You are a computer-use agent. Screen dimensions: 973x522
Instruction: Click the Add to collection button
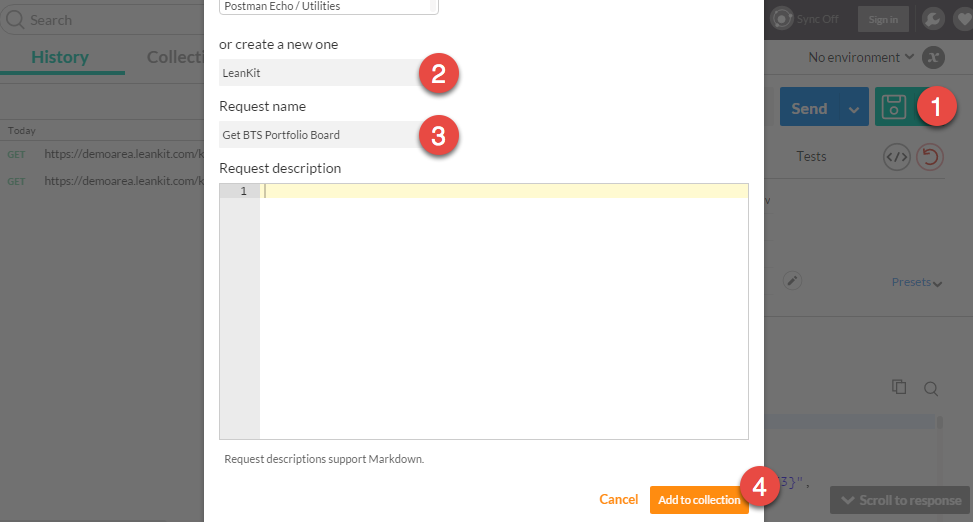coord(699,500)
